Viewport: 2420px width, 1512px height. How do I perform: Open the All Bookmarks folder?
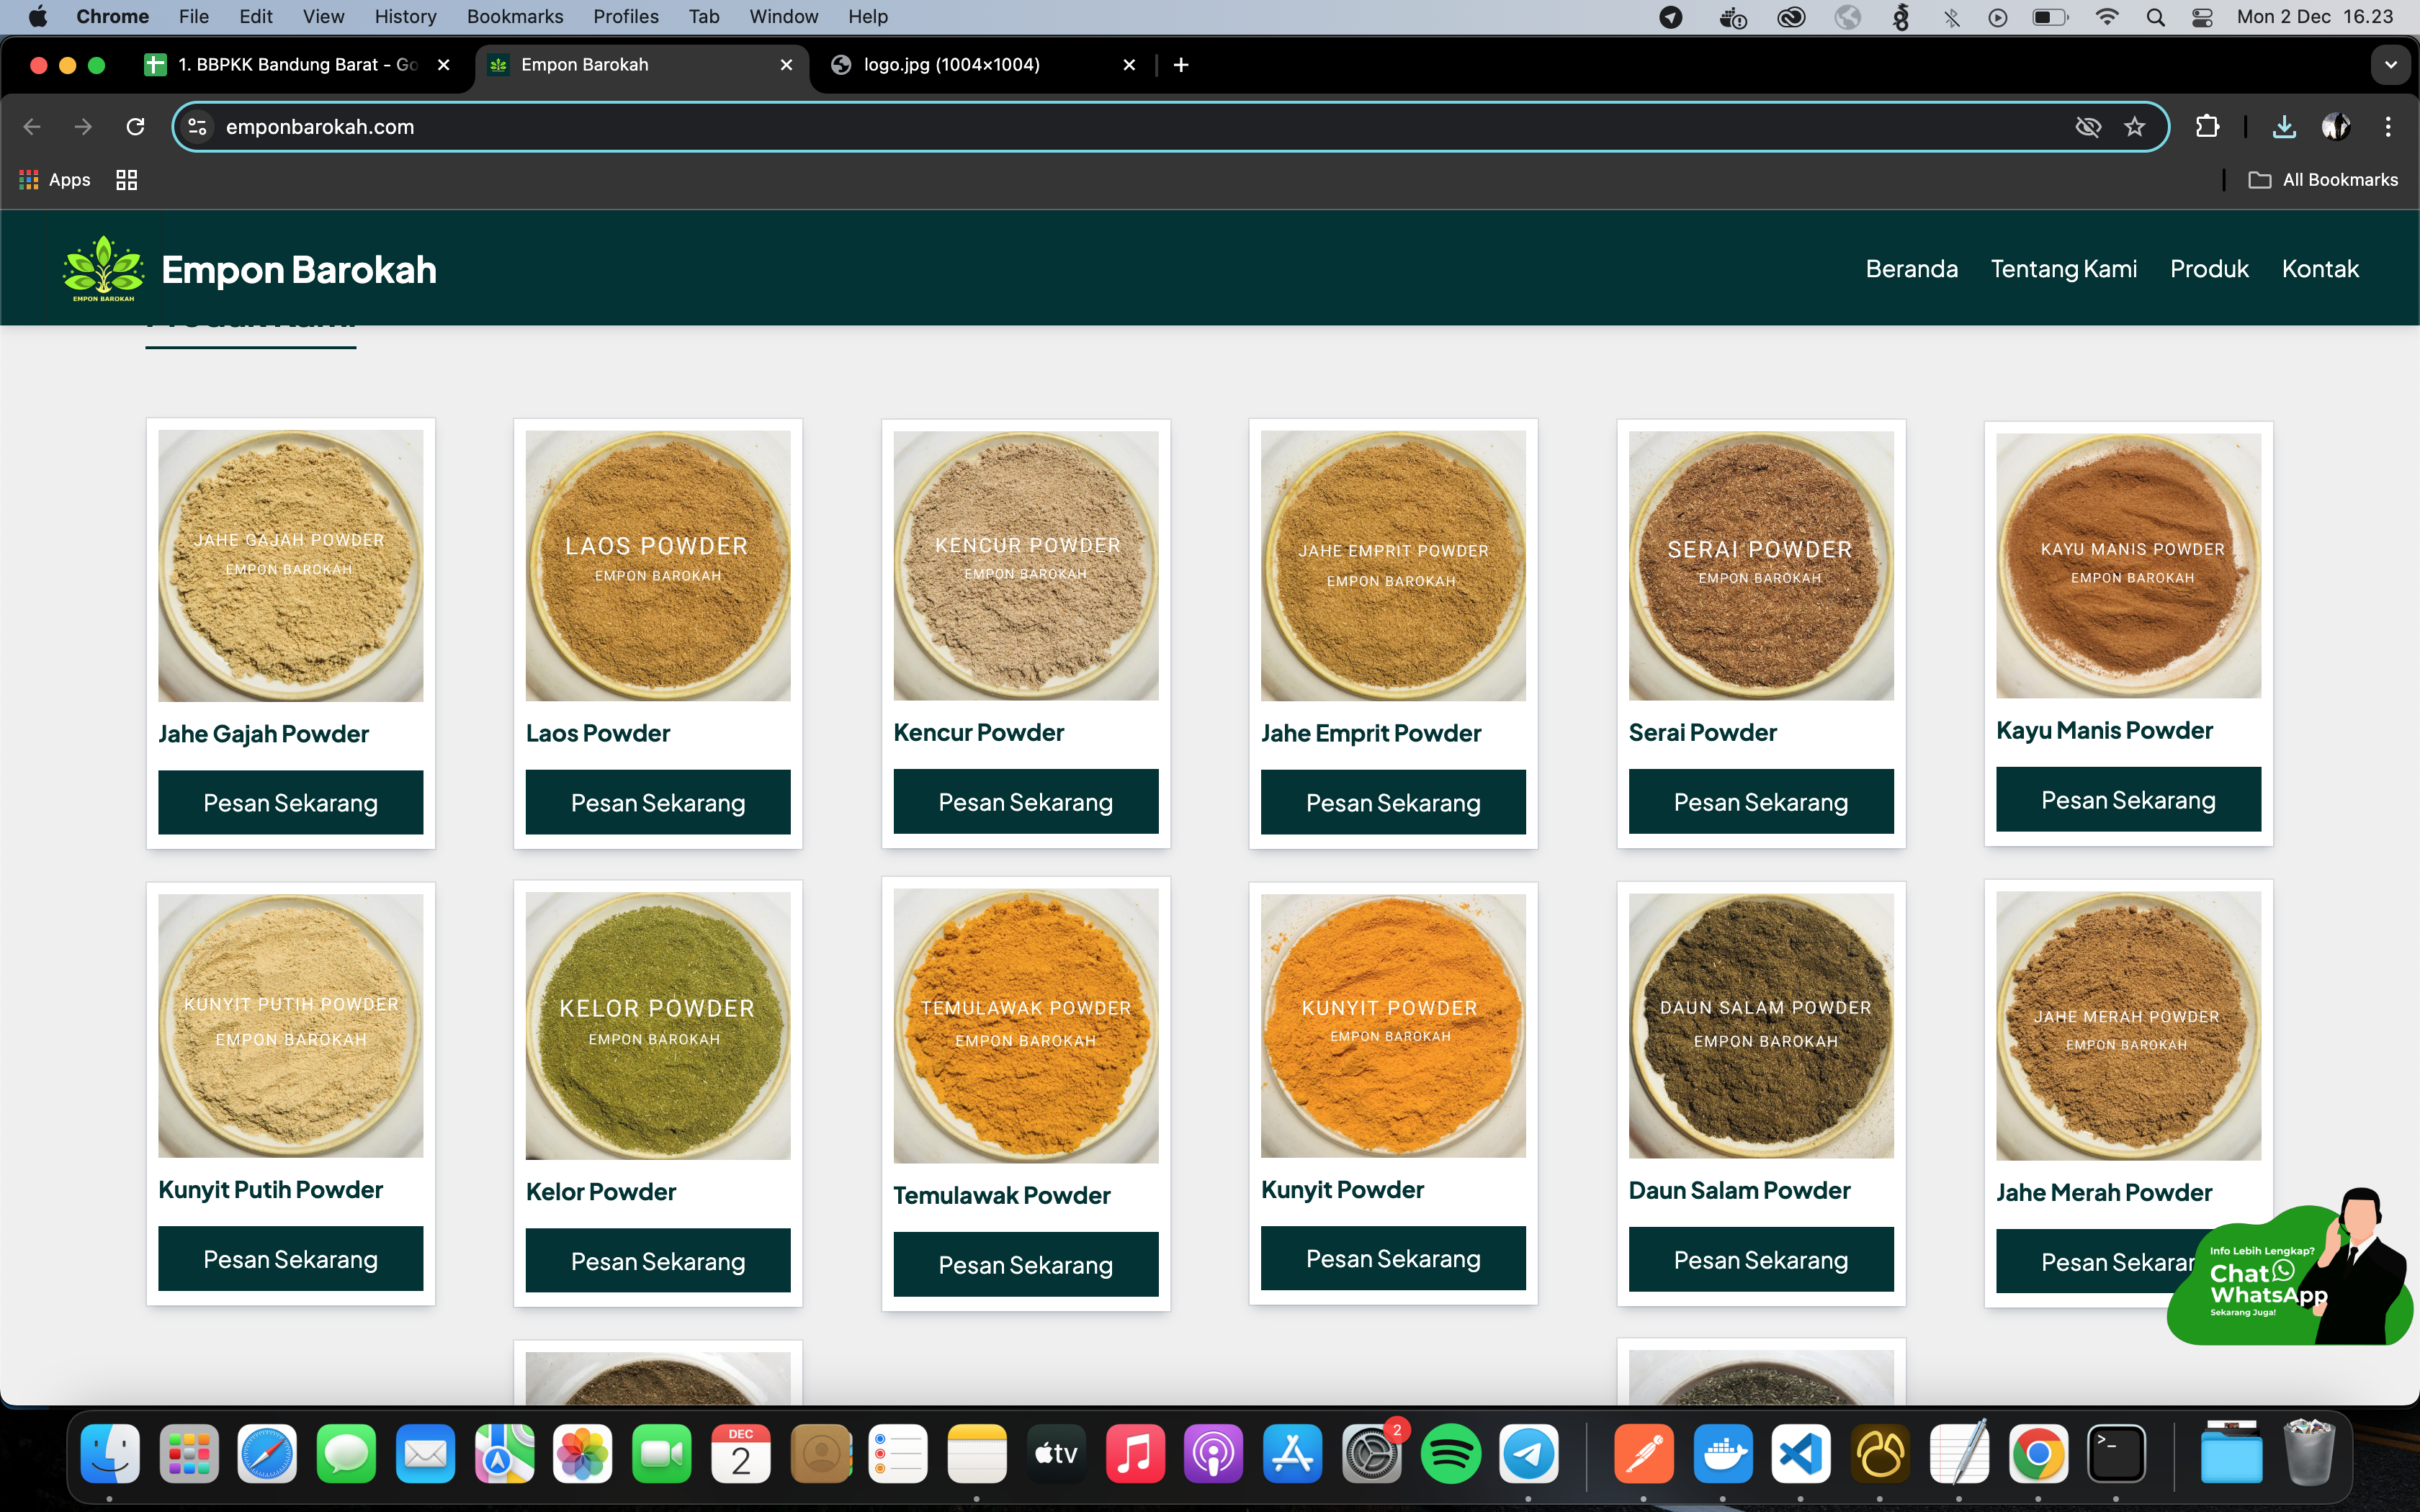pyautogui.click(x=2323, y=180)
